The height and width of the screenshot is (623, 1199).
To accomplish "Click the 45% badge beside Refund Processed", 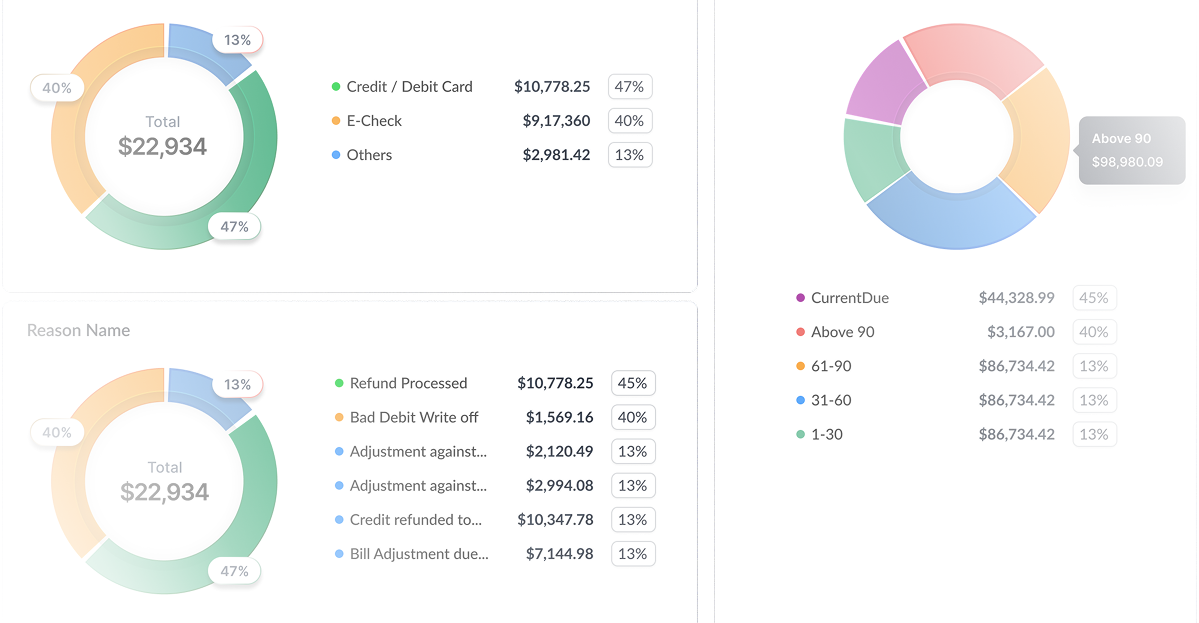I will (632, 383).
